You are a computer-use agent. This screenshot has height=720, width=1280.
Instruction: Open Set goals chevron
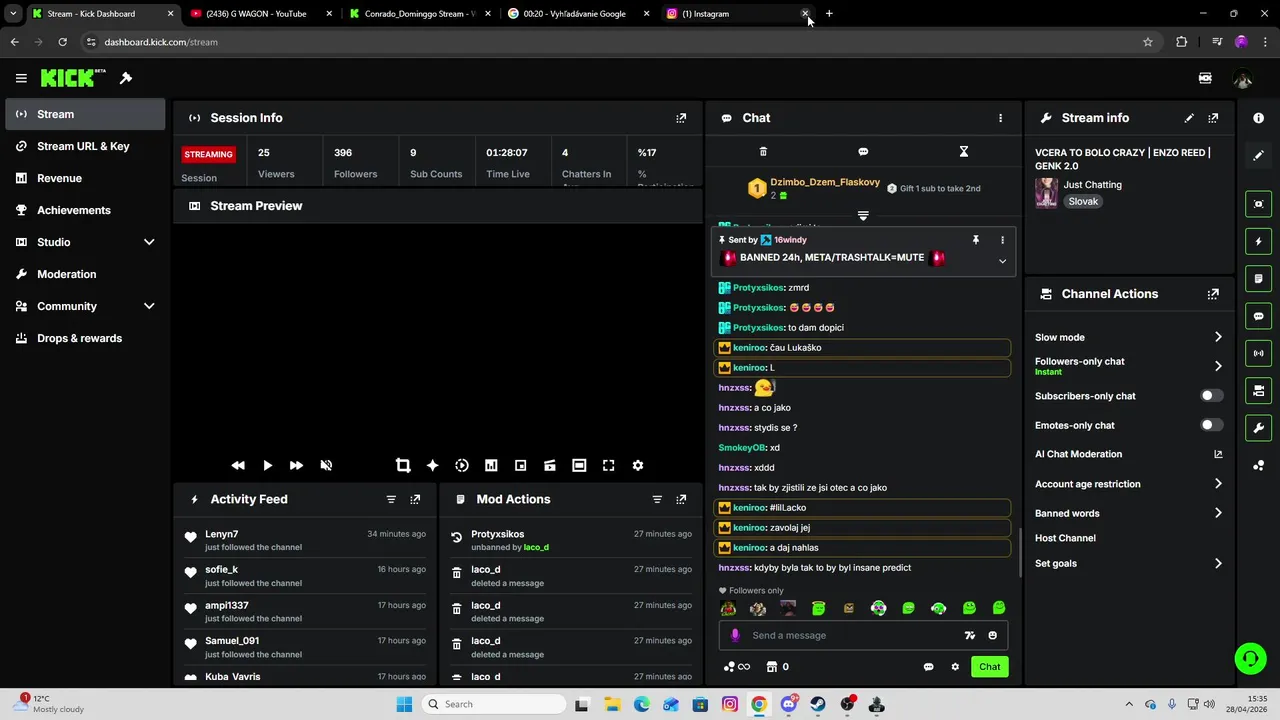tap(1218, 564)
